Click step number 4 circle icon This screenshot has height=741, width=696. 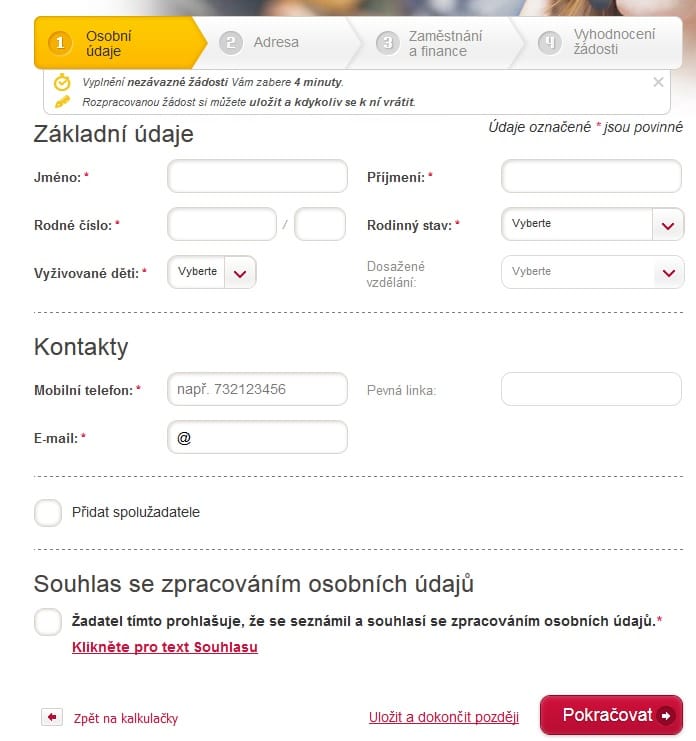point(550,43)
